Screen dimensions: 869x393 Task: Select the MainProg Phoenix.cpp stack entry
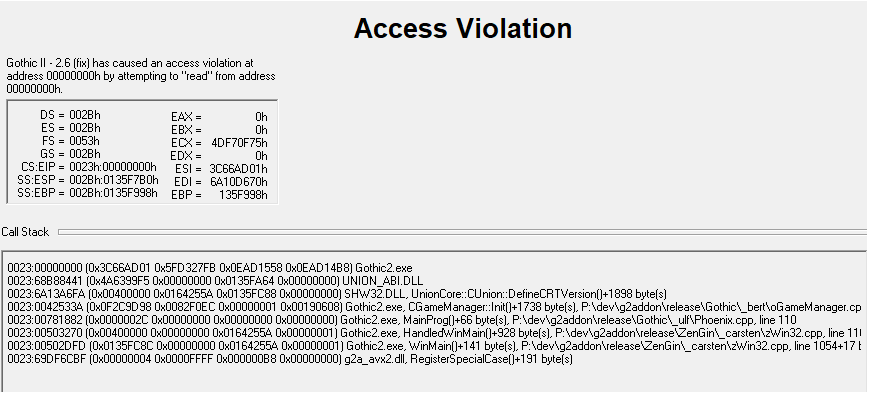tap(402, 320)
